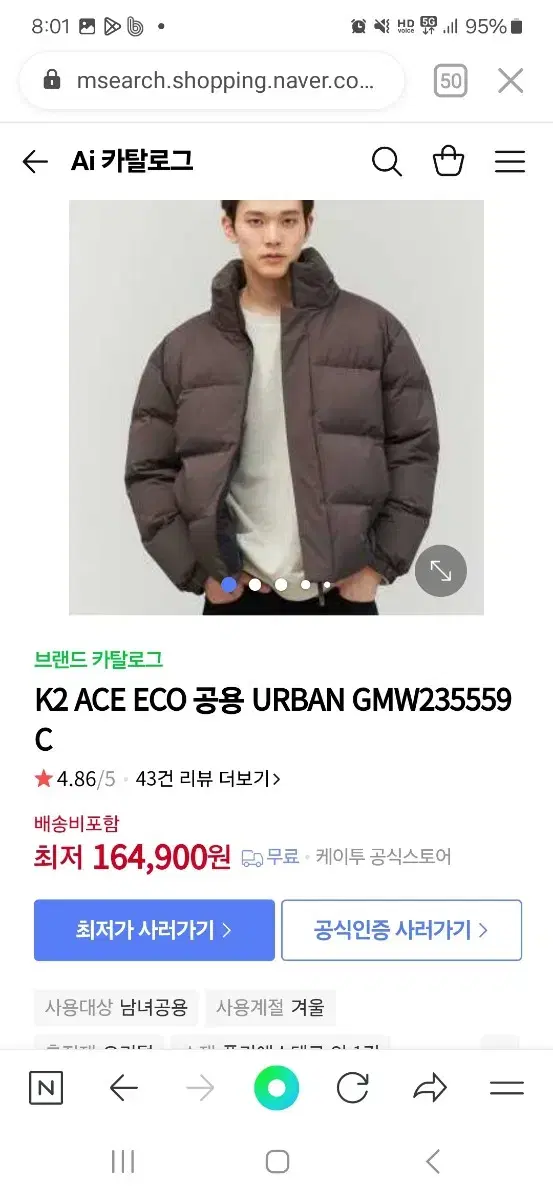Go back using the Ai 카탈로그 arrow

(x=35, y=161)
